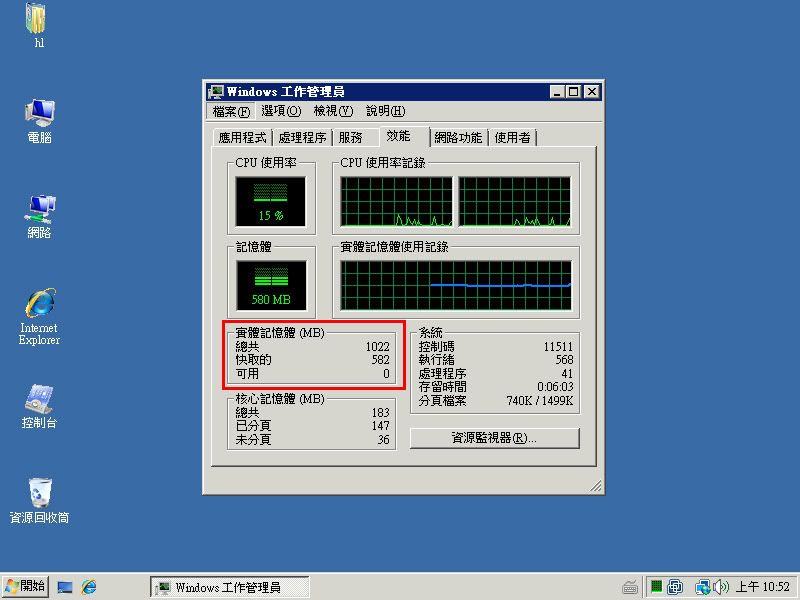Open 資源監視器(R)... button
The width and height of the screenshot is (800, 600).
494,438
